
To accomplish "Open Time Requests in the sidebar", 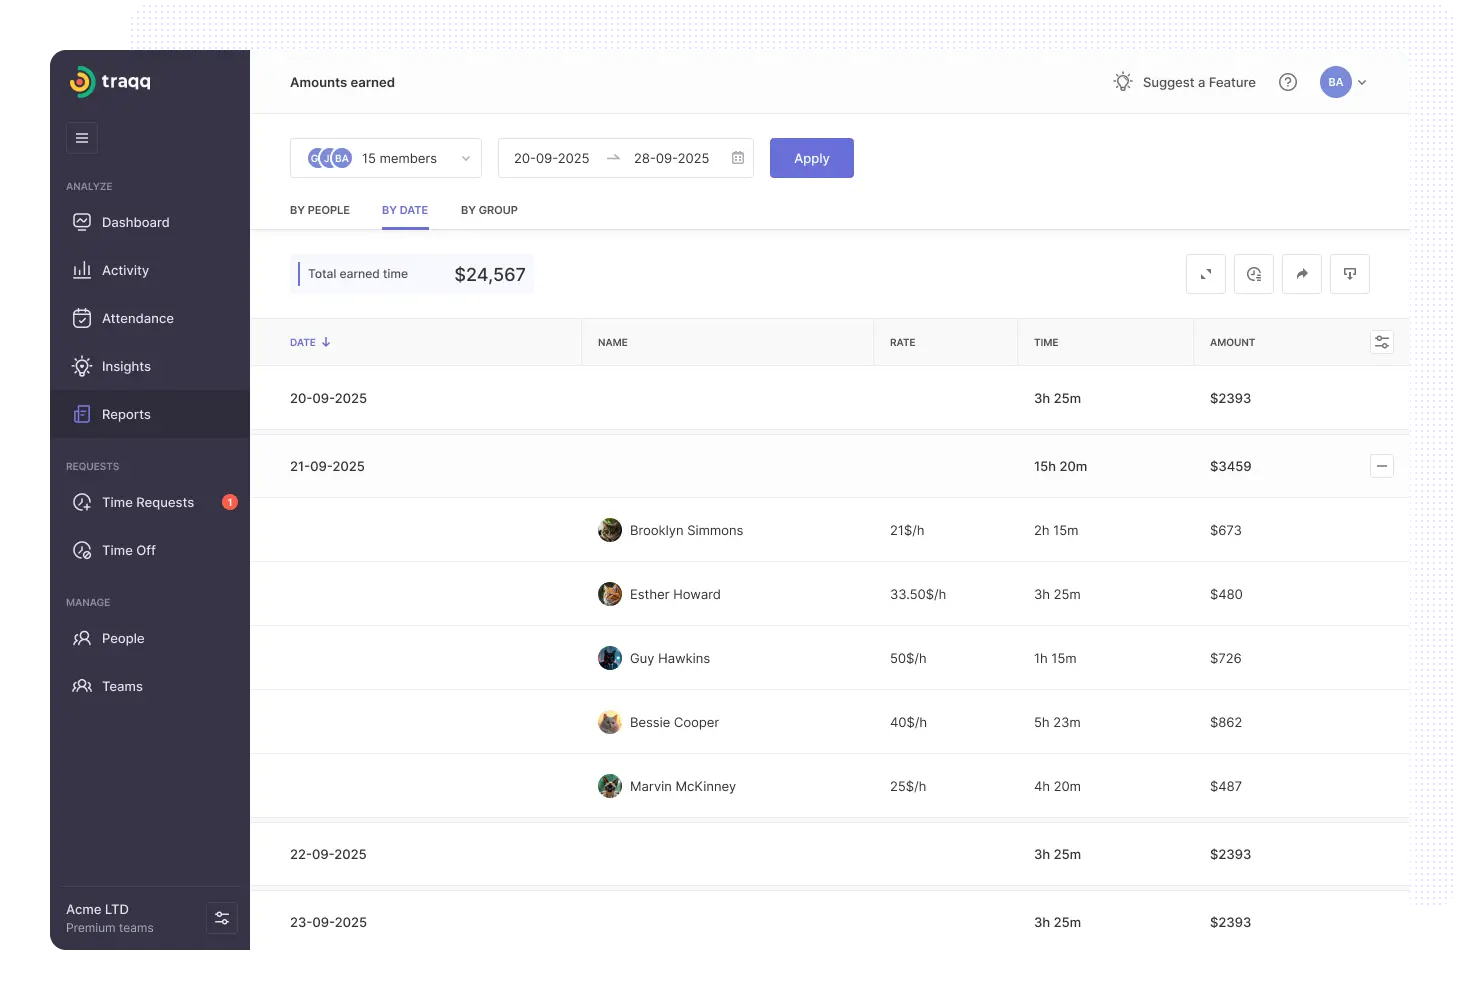I will coord(148,502).
